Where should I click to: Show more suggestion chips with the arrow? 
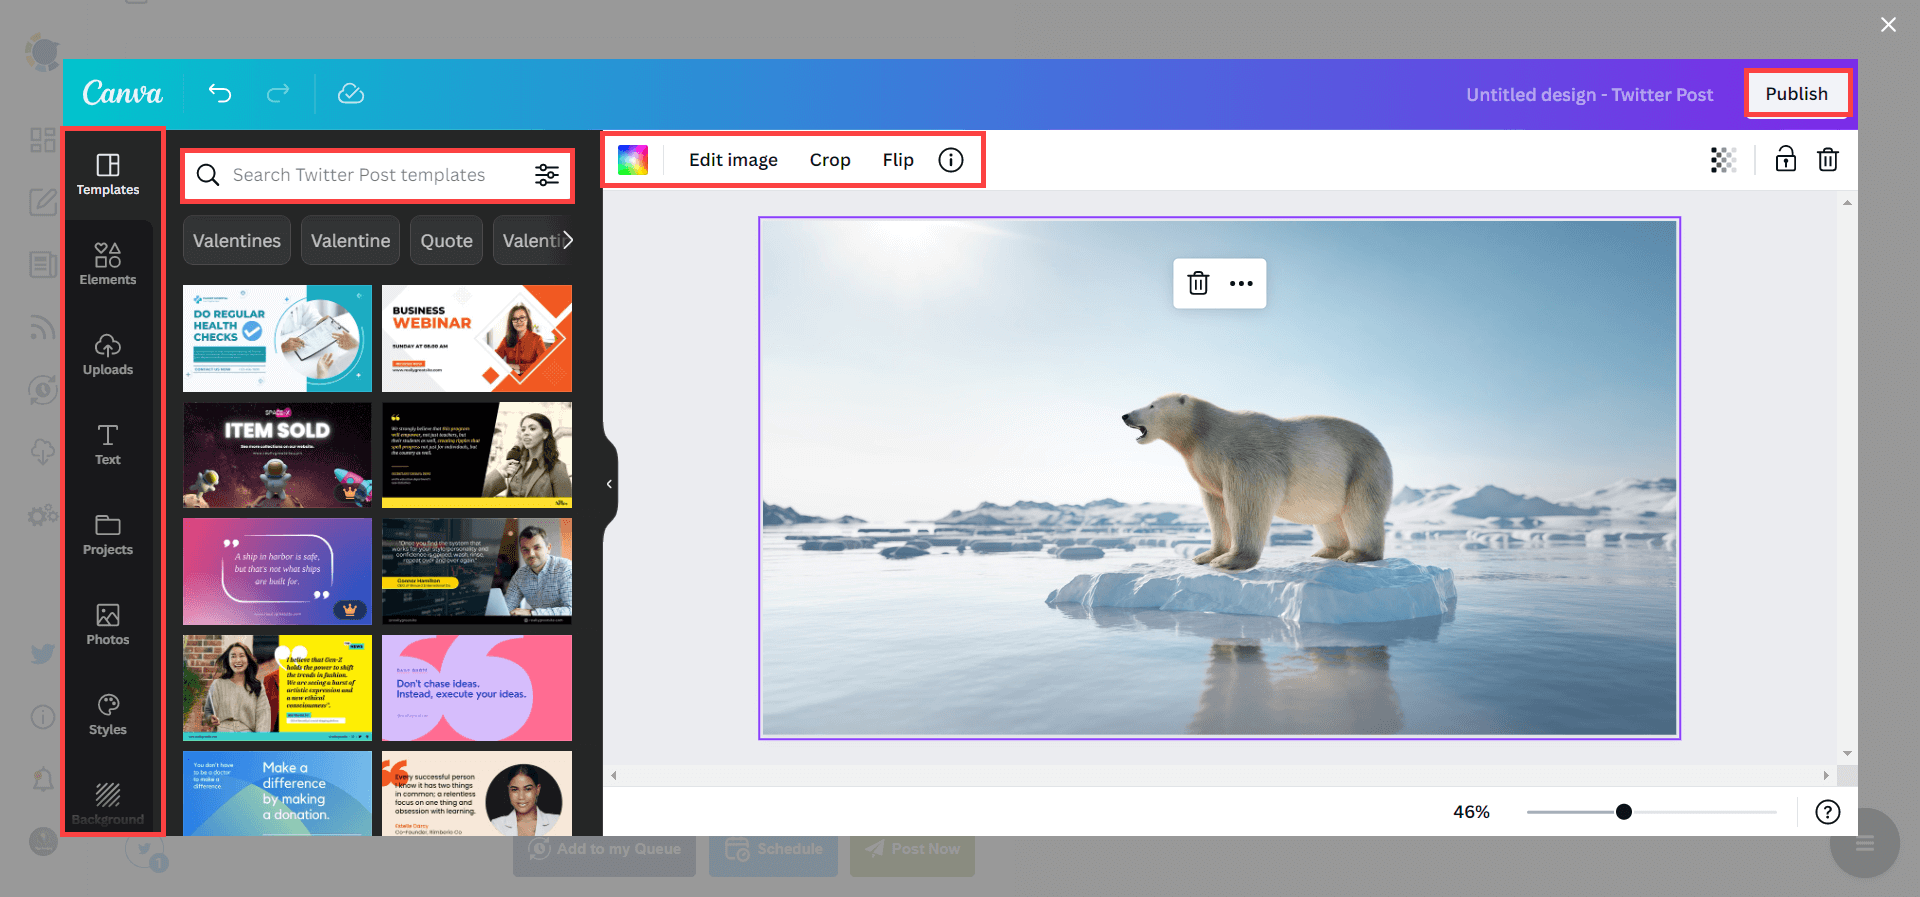point(568,240)
